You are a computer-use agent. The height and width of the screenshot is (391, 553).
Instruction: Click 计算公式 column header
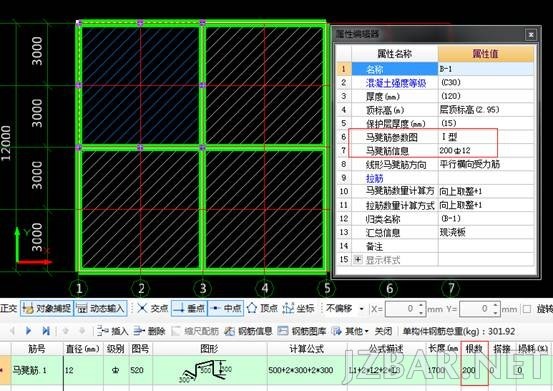tap(306, 349)
